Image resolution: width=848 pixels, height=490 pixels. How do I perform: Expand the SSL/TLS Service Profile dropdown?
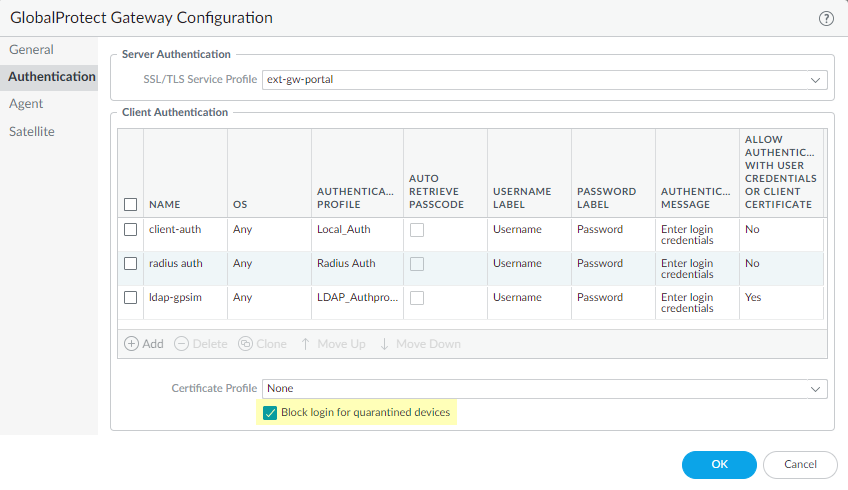point(816,80)
